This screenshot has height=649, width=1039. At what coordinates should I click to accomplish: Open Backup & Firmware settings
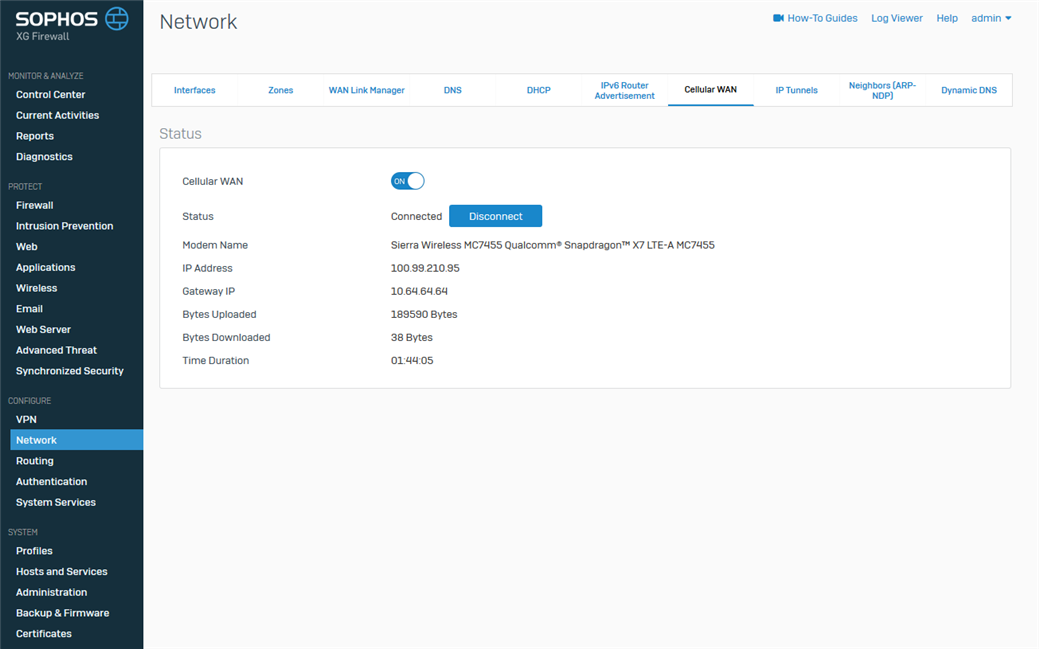[62, 613]
